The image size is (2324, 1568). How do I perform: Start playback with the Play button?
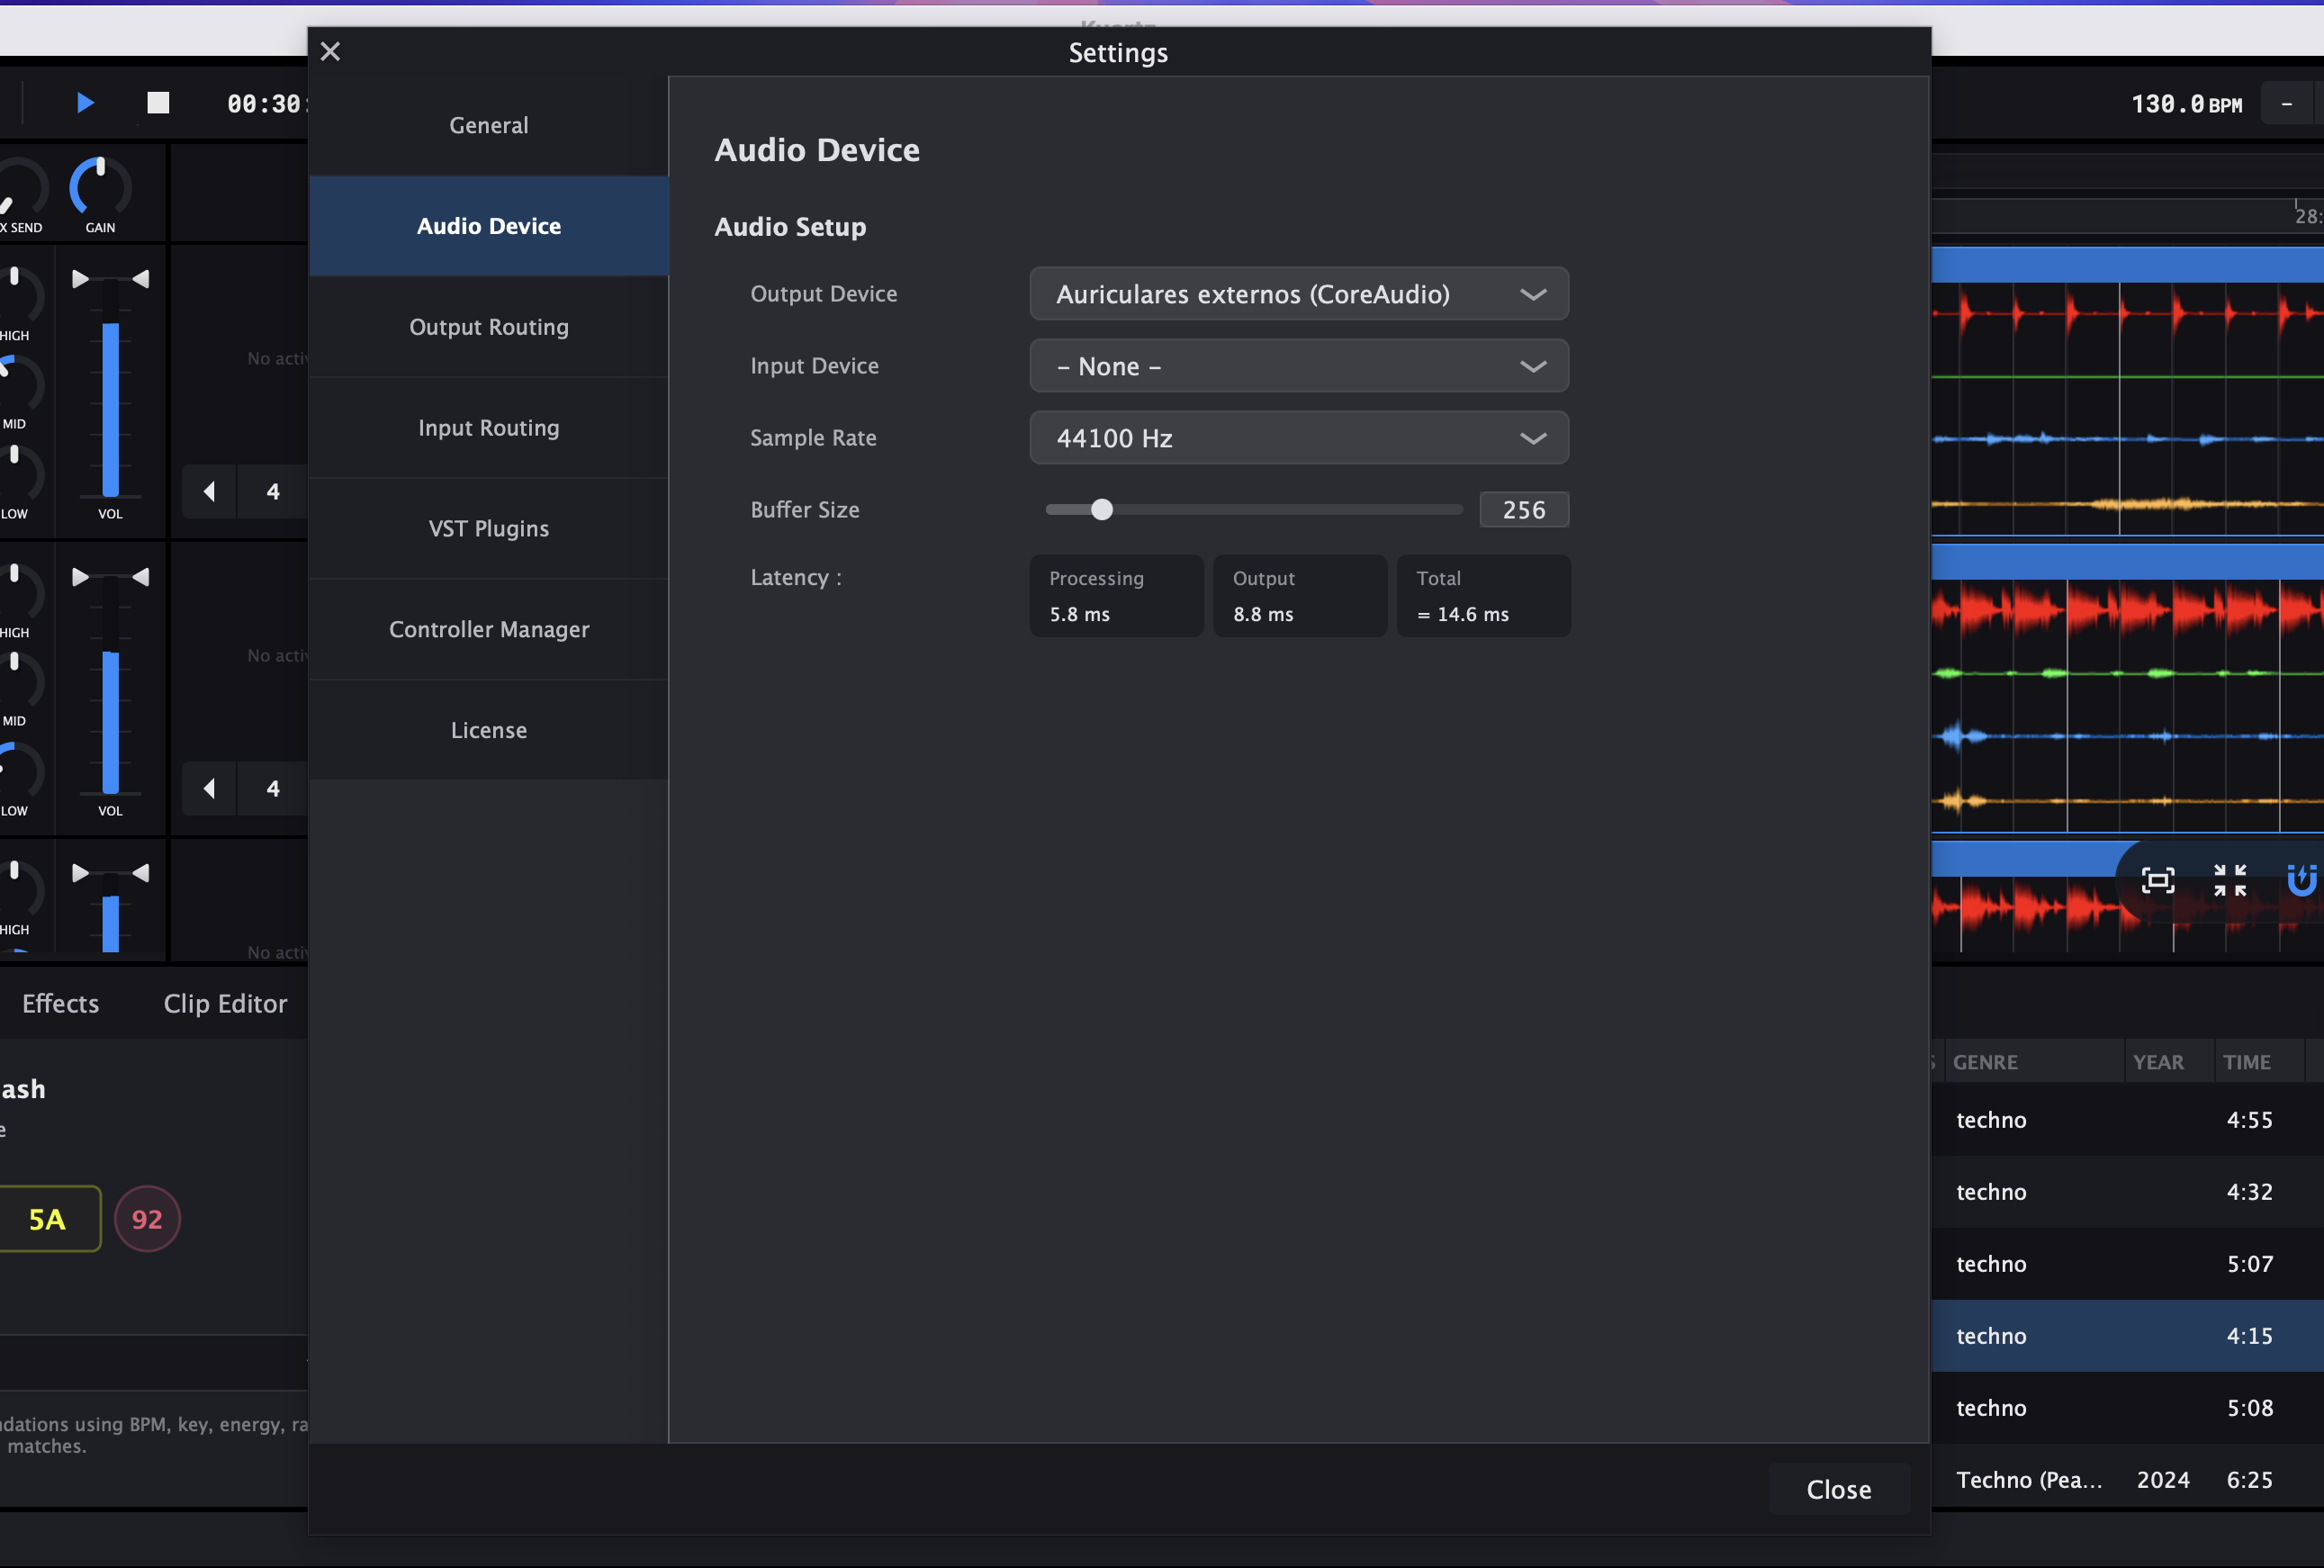point(85,102)
